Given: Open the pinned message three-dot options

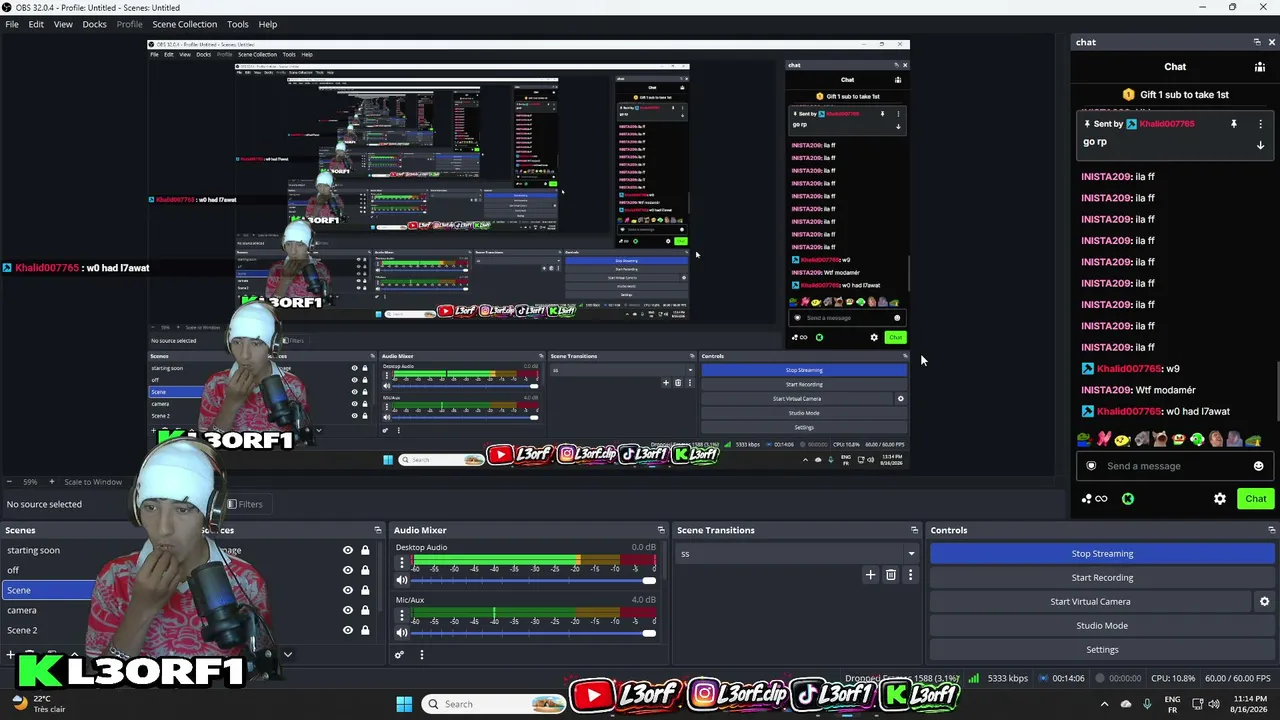Looking at the screenshot, I should 1260,124.
